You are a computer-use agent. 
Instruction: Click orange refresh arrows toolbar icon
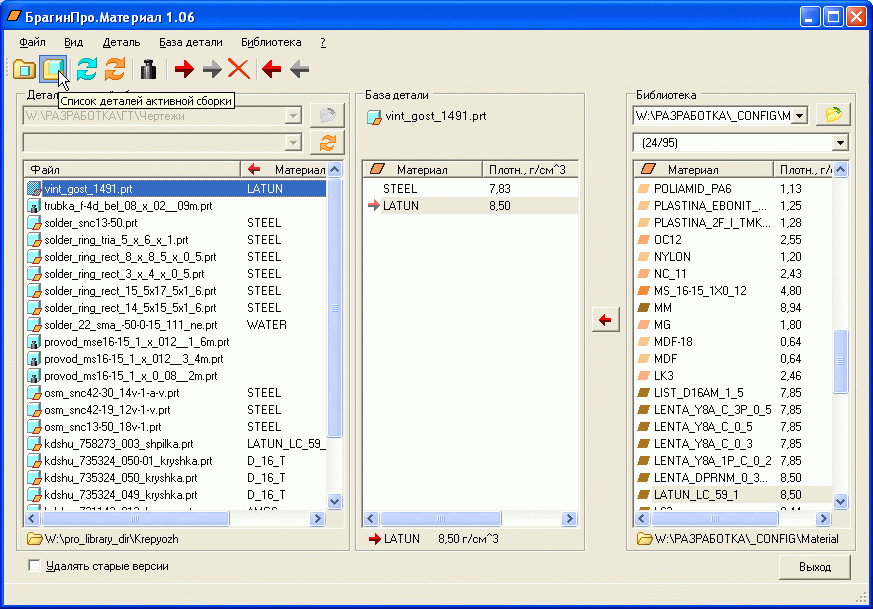(115, 70)
